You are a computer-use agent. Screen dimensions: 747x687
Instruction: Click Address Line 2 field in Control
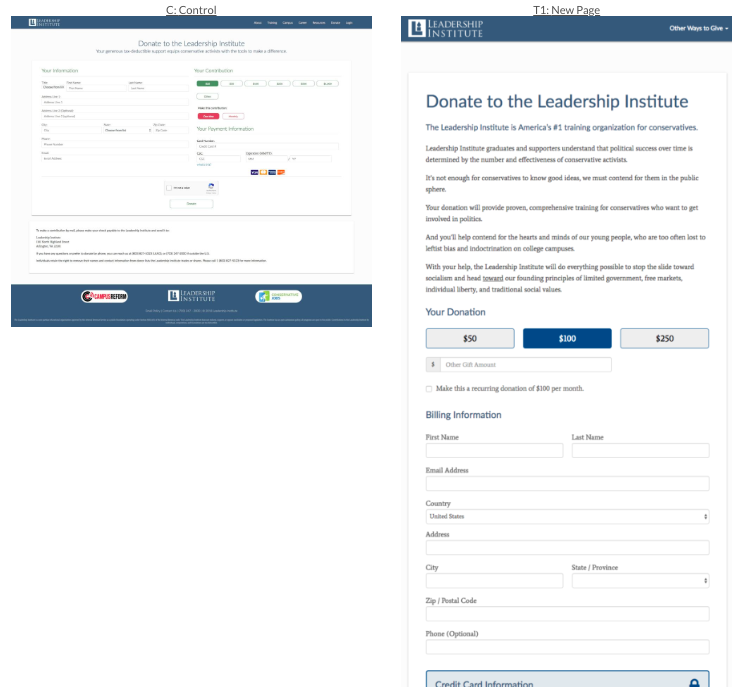pos(115,116)
